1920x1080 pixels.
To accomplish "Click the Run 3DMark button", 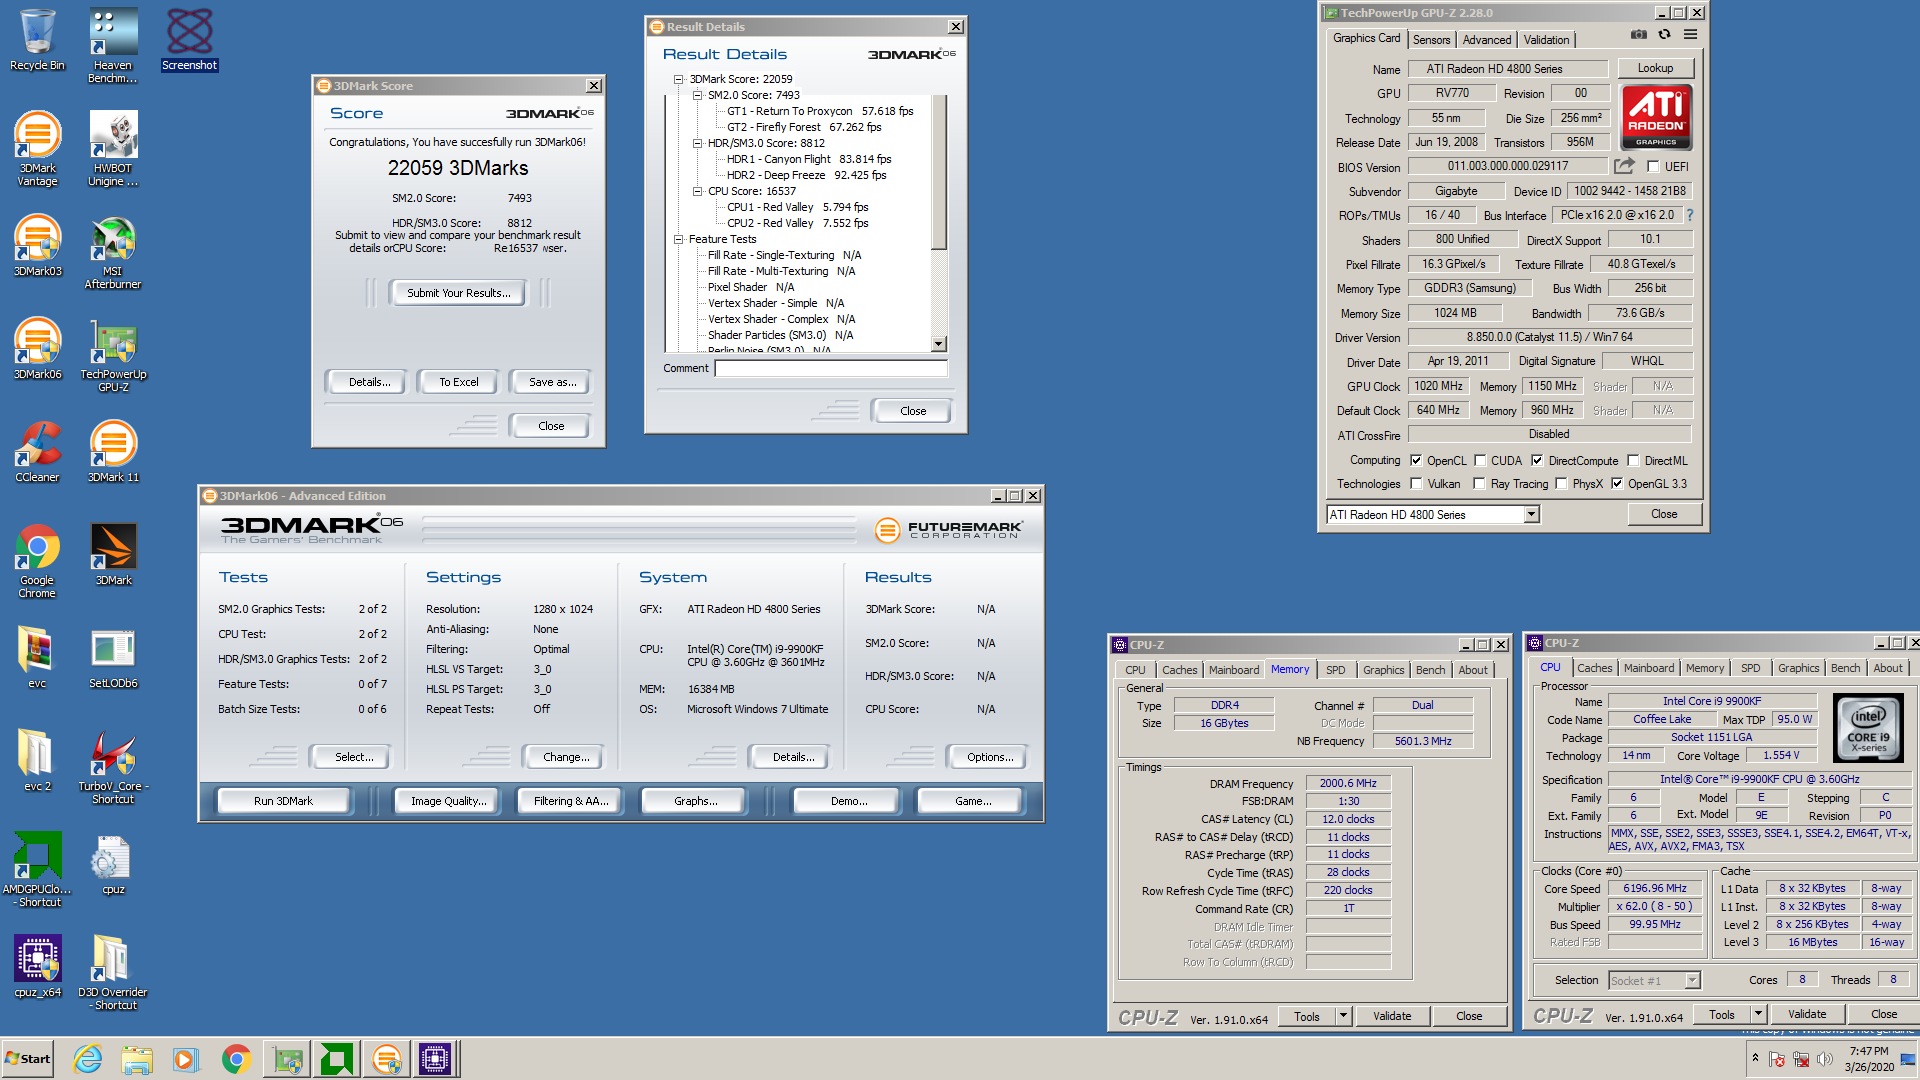I will click(x=283, y=801).
